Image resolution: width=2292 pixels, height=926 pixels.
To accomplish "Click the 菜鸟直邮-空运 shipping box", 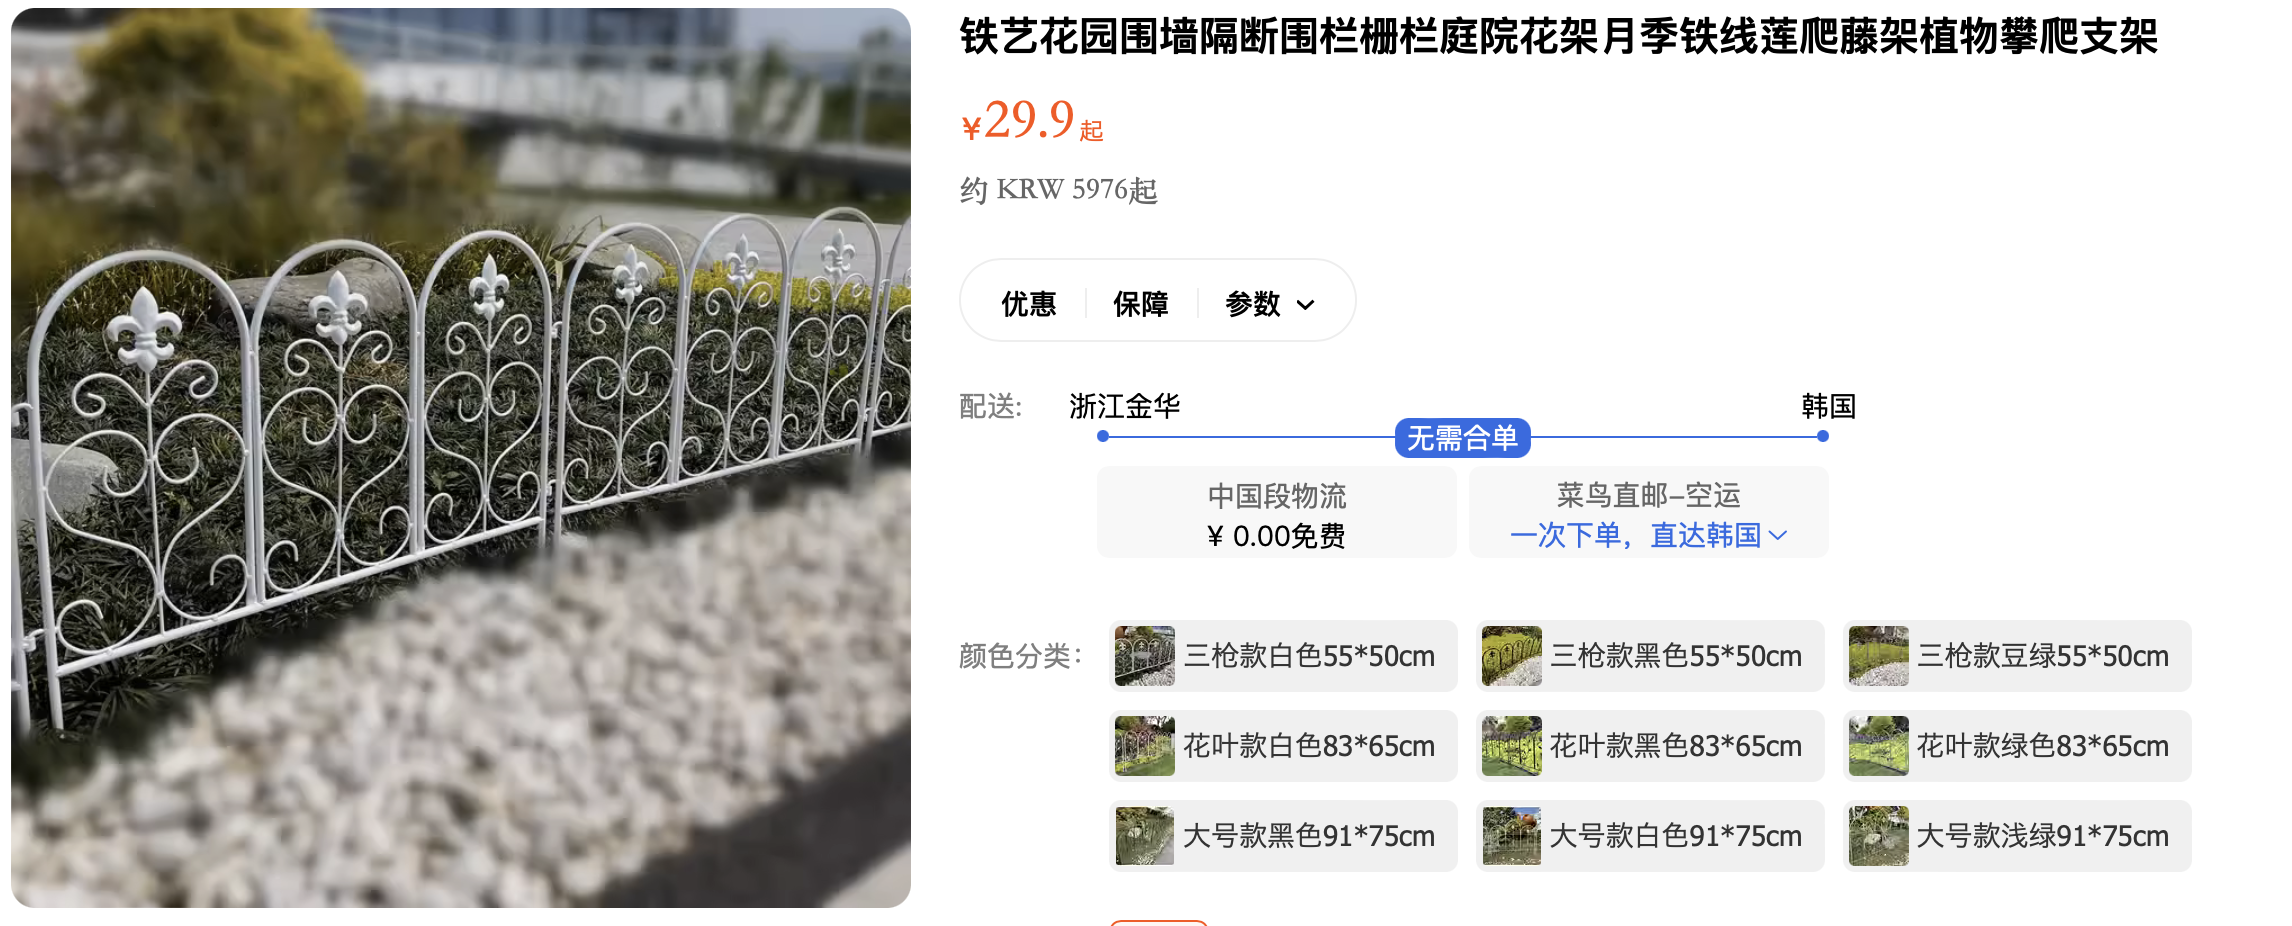I will (1649, 512).
